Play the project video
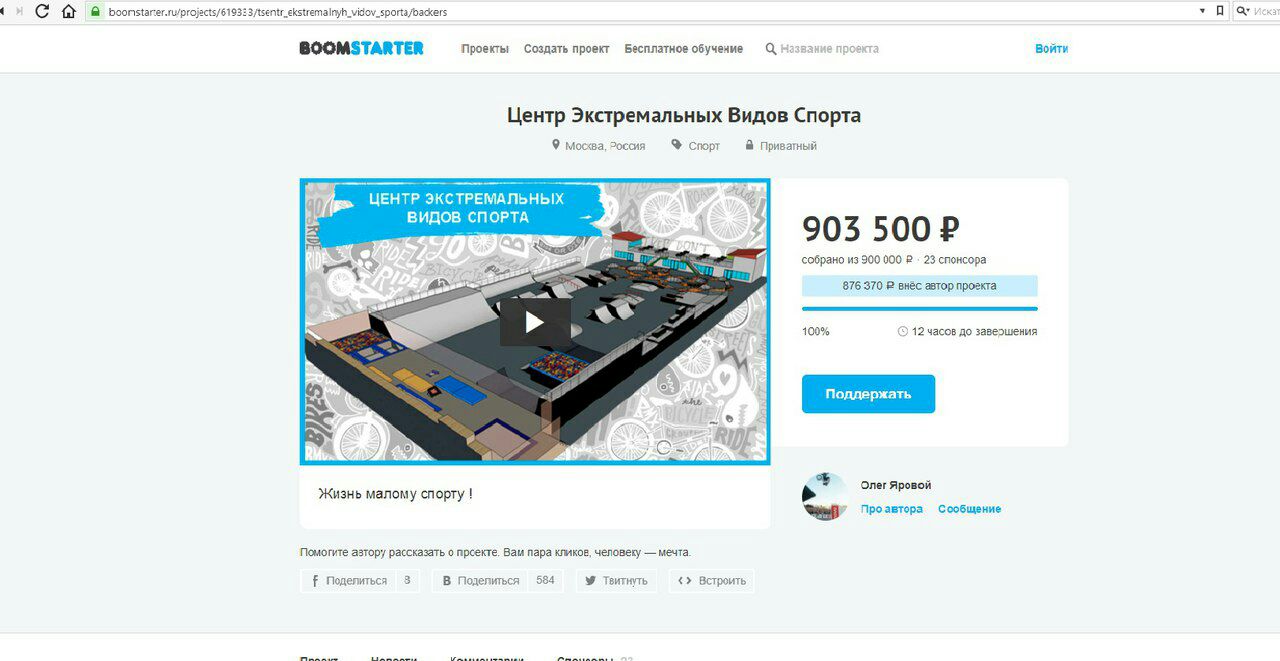This screenshot has height=661, width=1280. (x=535, y=322)
